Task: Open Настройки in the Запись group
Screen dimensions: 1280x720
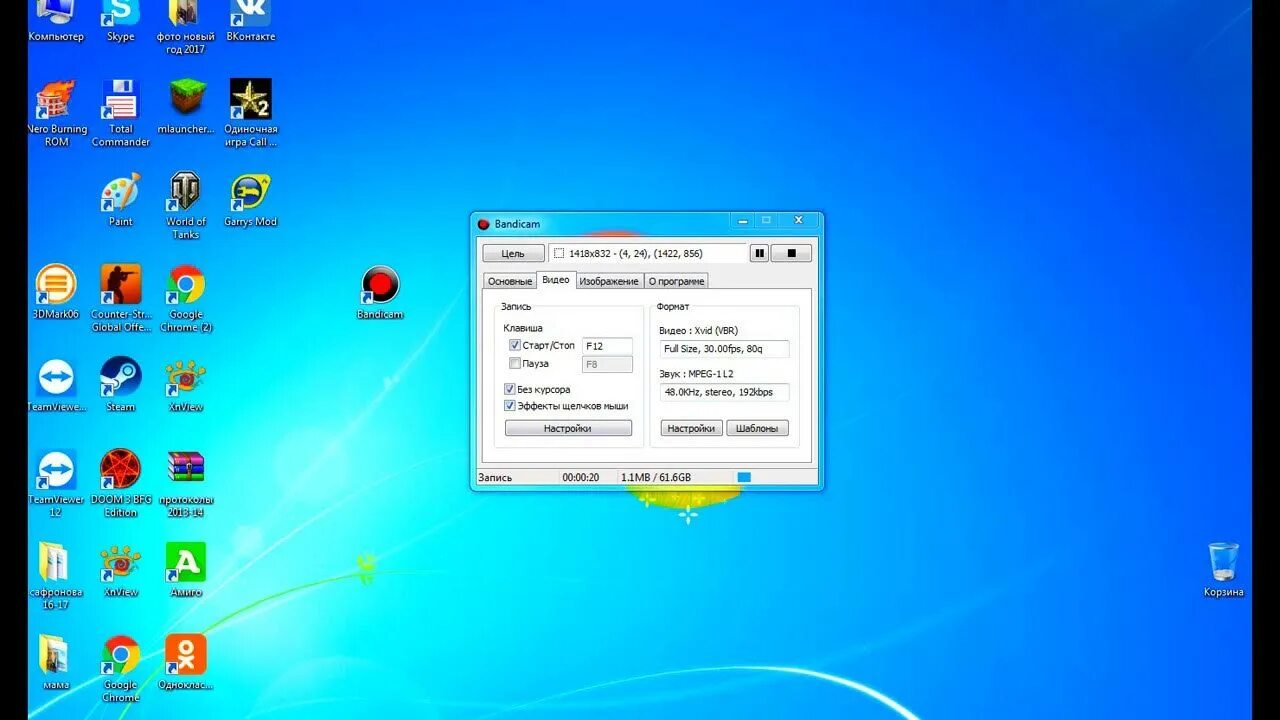Action: point(568,428)
